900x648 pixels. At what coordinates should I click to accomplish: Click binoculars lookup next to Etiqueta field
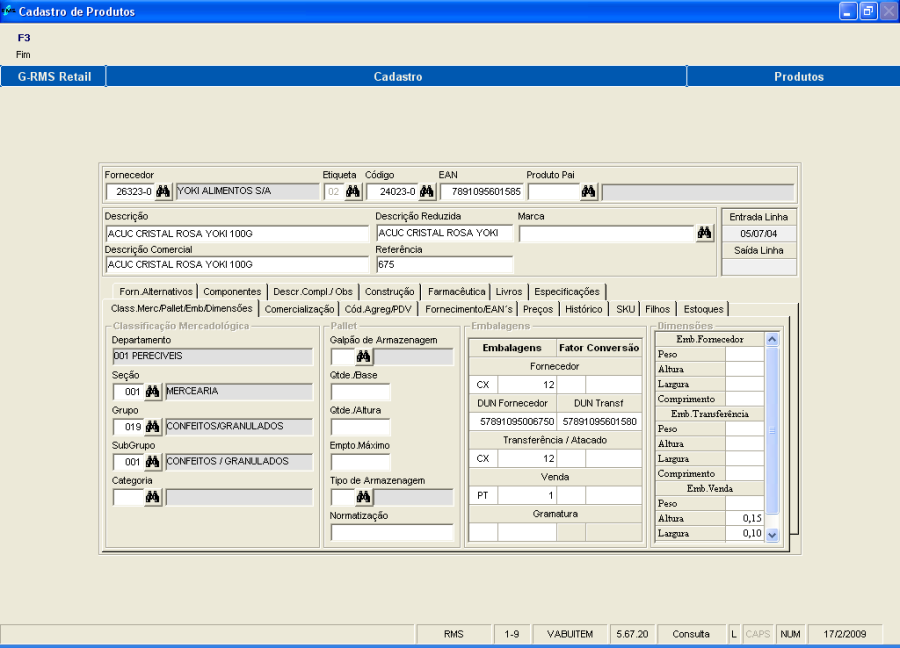pos(353,192)
